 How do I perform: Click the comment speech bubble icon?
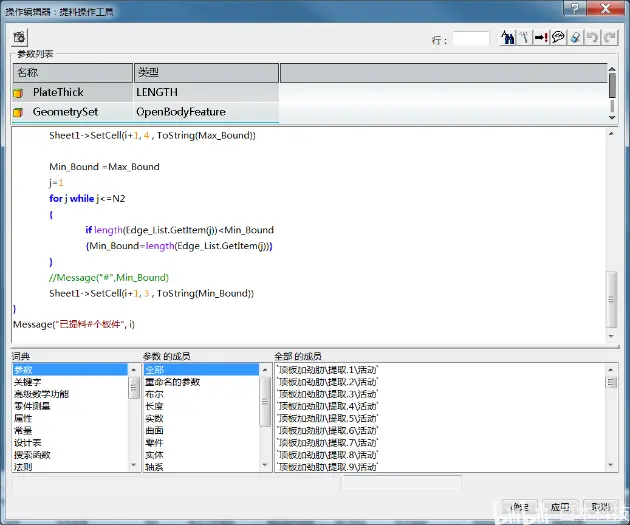click(558, 38)
